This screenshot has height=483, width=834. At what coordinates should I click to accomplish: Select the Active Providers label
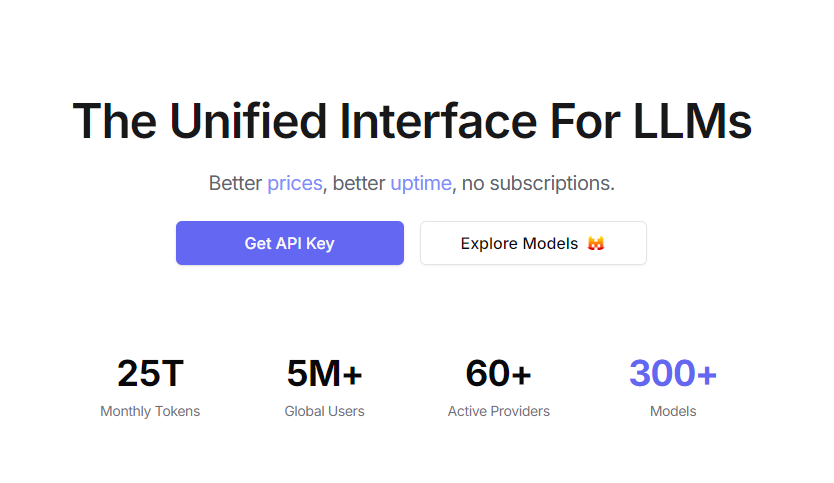click(498, 411)
